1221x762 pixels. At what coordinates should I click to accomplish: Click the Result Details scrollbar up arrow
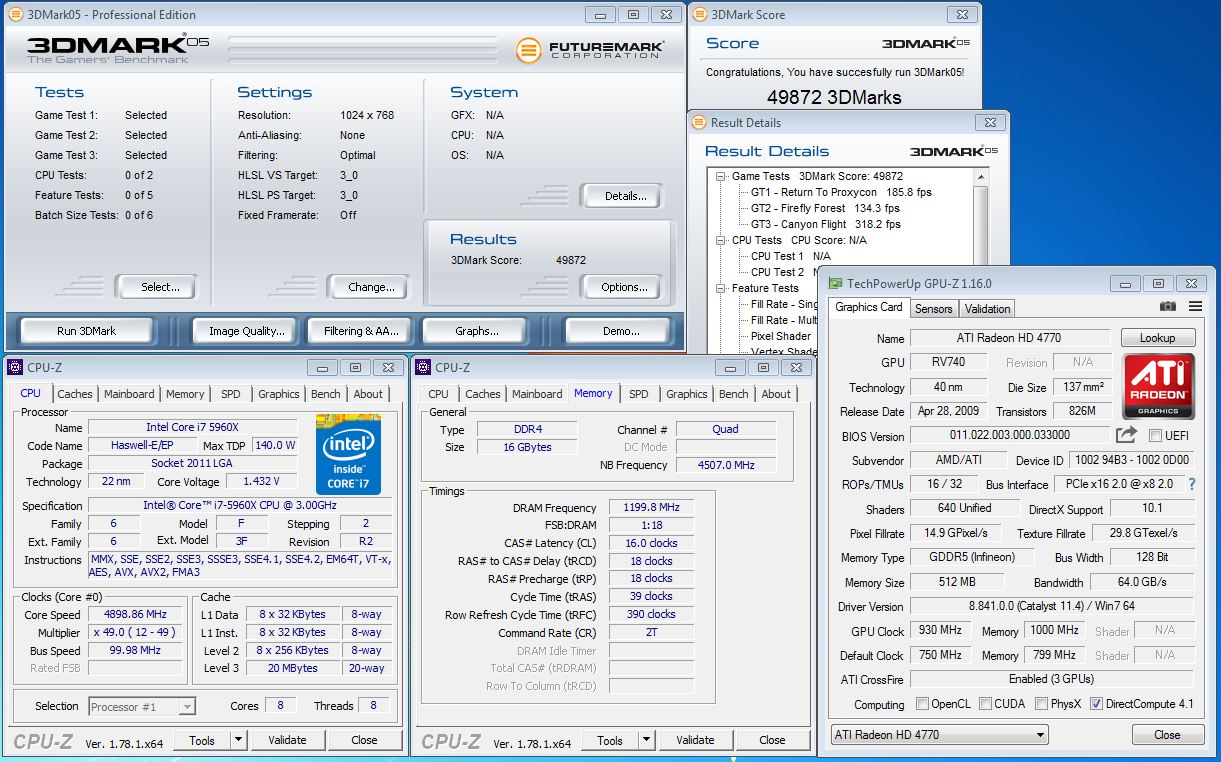981,177
